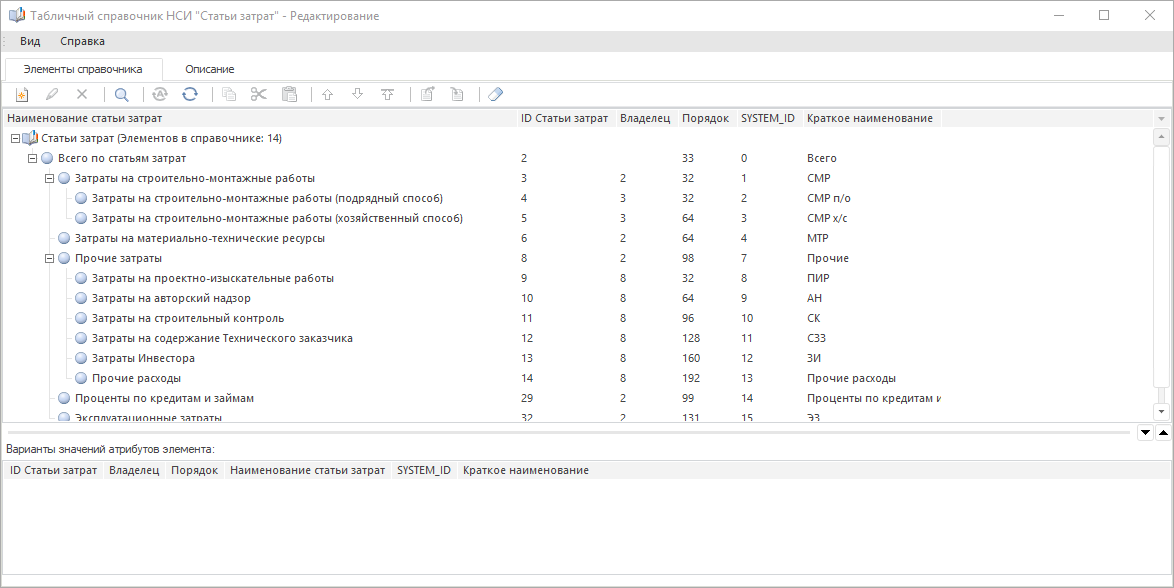Open the 'Вид' menu

30,41
